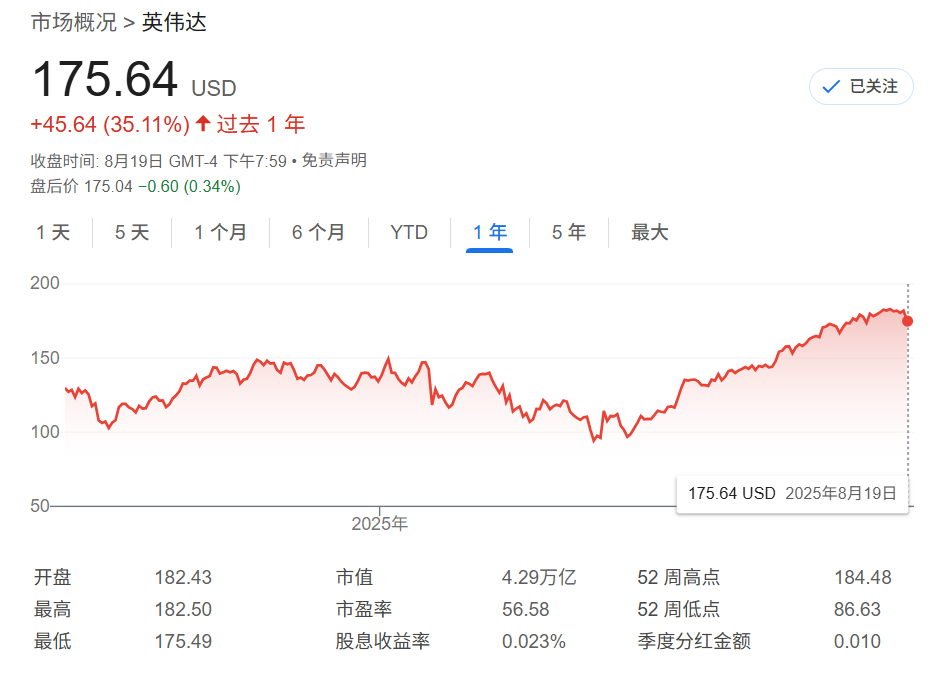Click the 最低 value 175.49

pos(183,642)
